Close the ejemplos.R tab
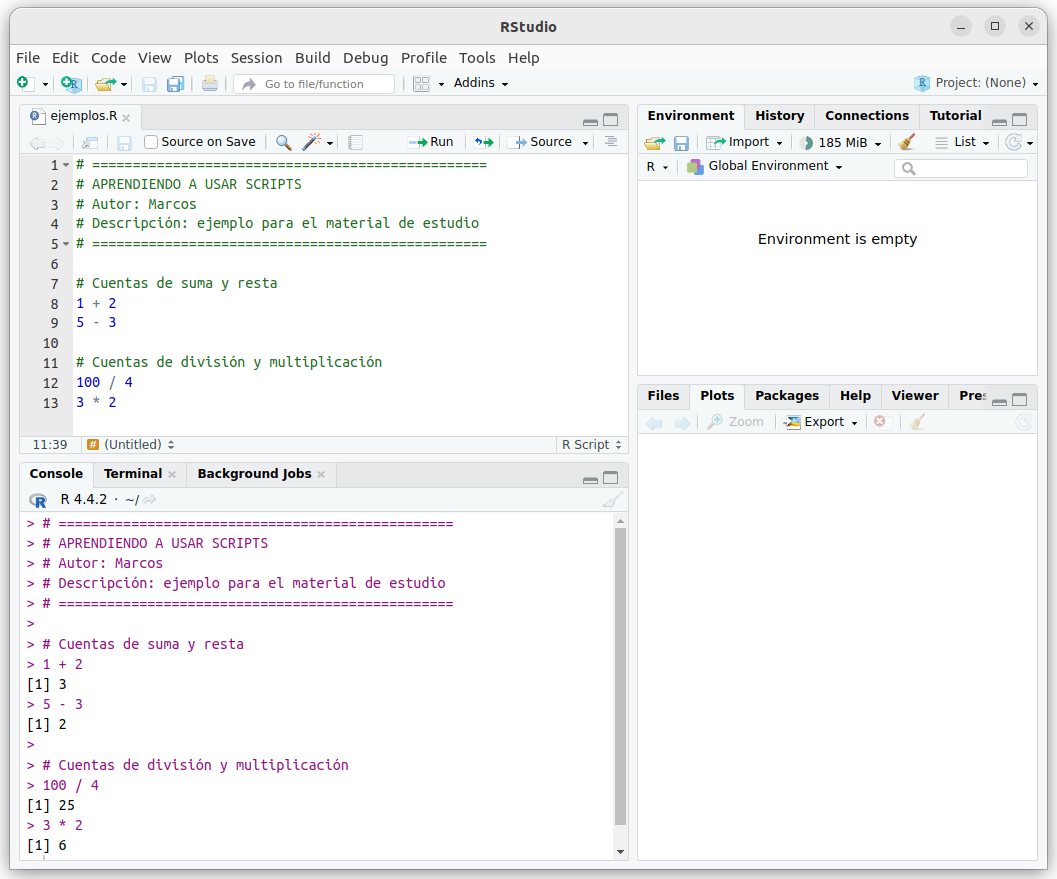Viewport: 1057px width, 879px height. point(126,118)
